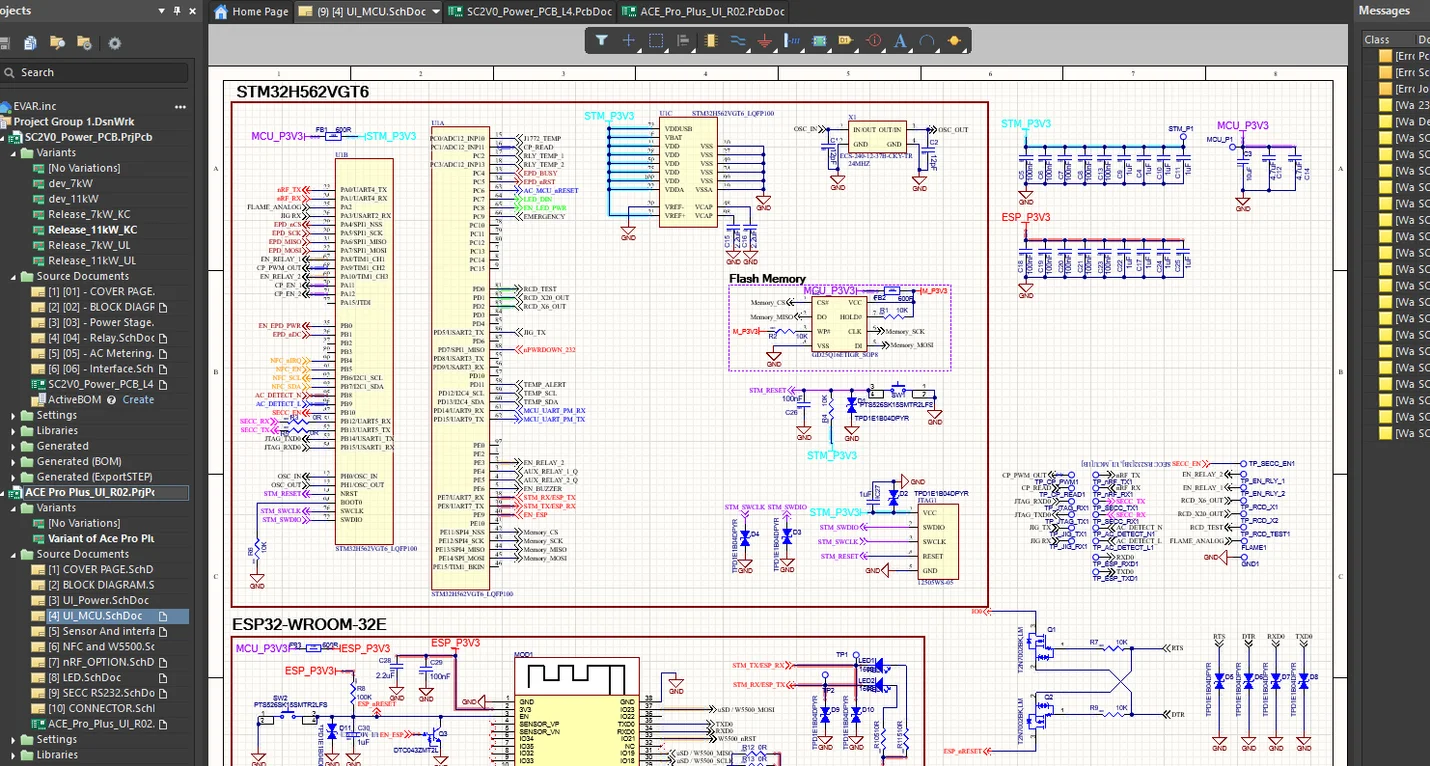
Task: Click modified-file icon beside Relay.SchDoc
Action: [x=163, y=338]
